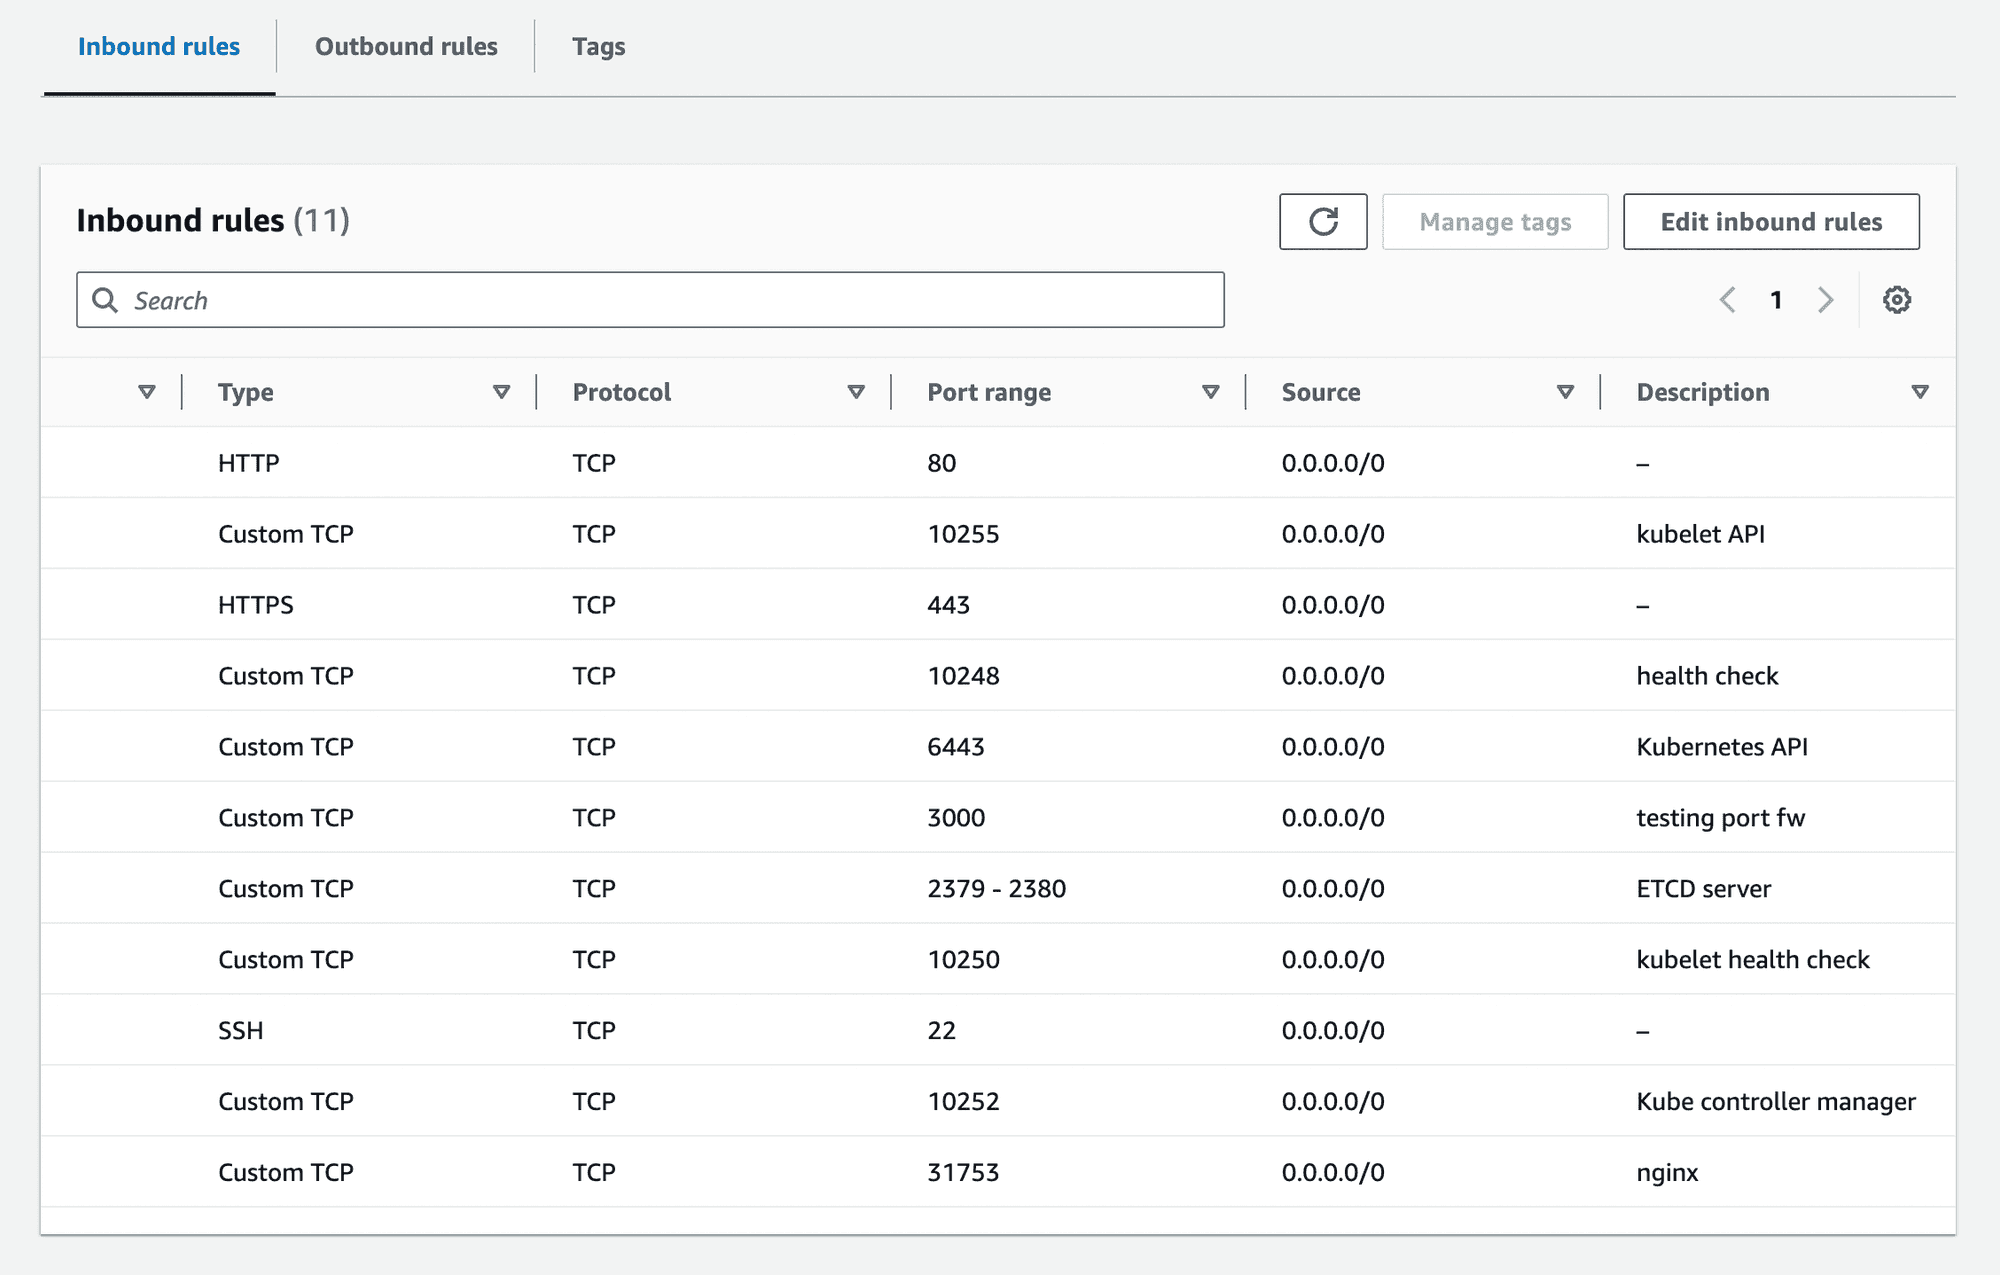Click the Protocol column header
This screenshot has width=2000, height=1275.
(622, 392)
